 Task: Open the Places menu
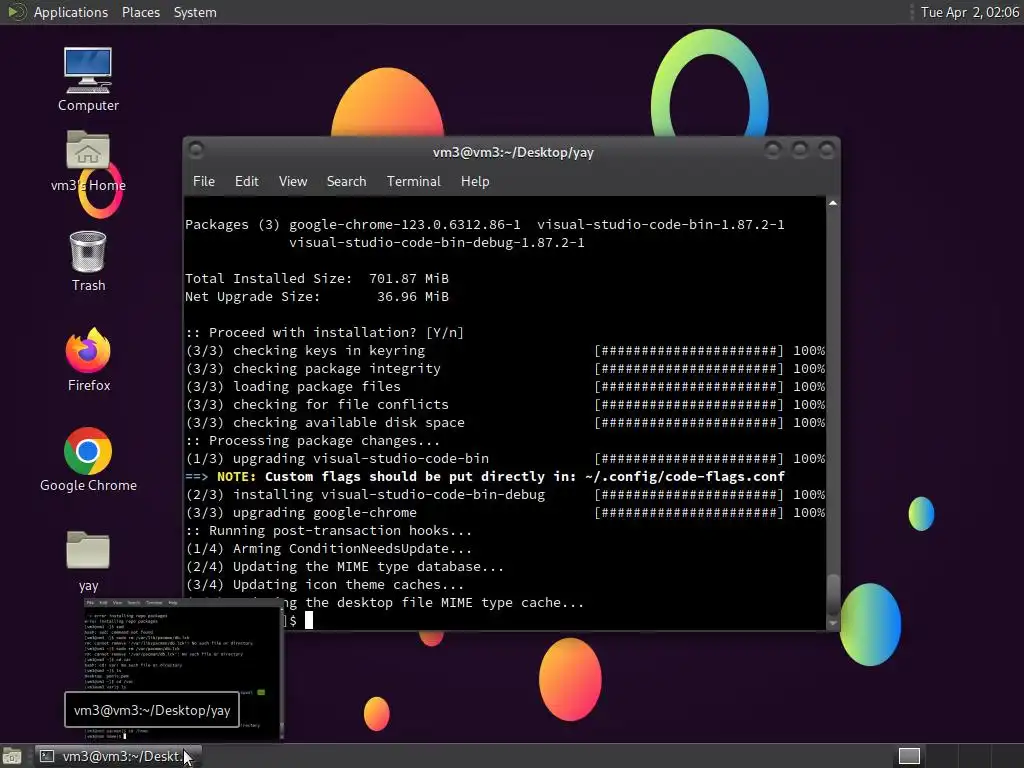point(140,12)
